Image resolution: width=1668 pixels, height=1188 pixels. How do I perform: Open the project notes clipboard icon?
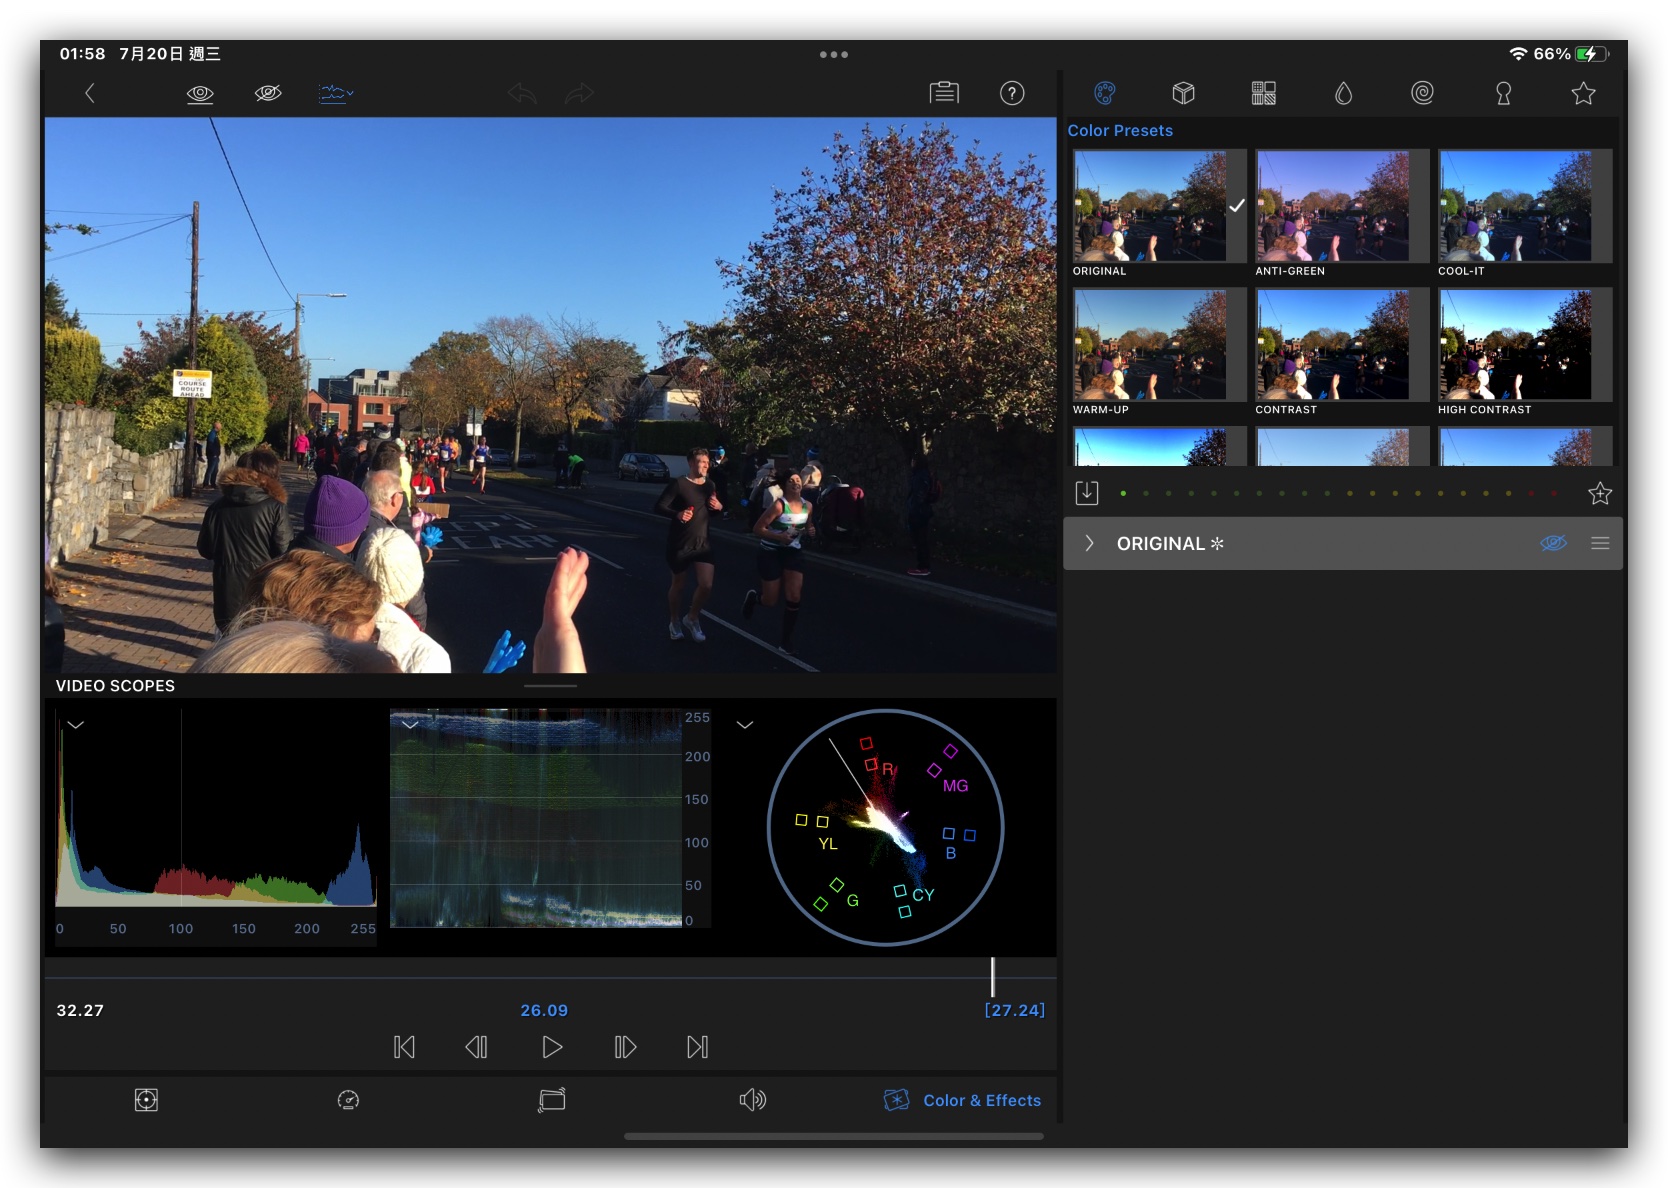pos(944,93)
